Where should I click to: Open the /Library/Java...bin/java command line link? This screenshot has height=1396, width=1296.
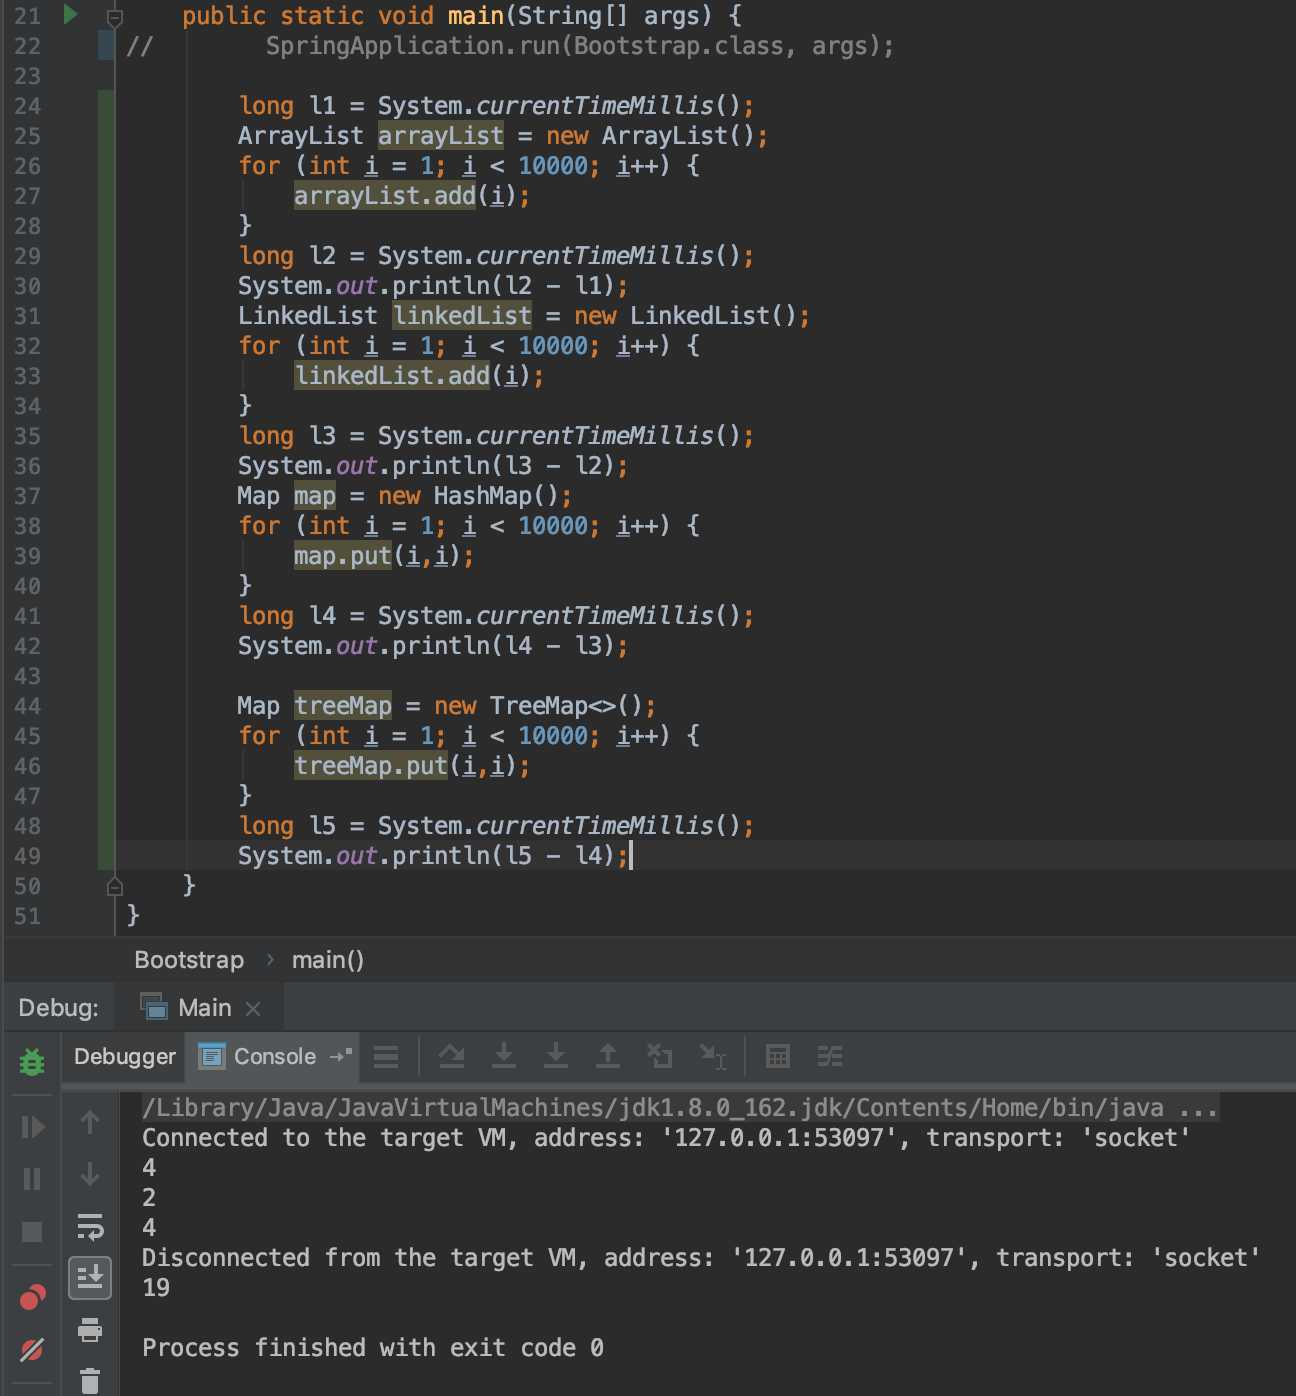click(680, 1108)
